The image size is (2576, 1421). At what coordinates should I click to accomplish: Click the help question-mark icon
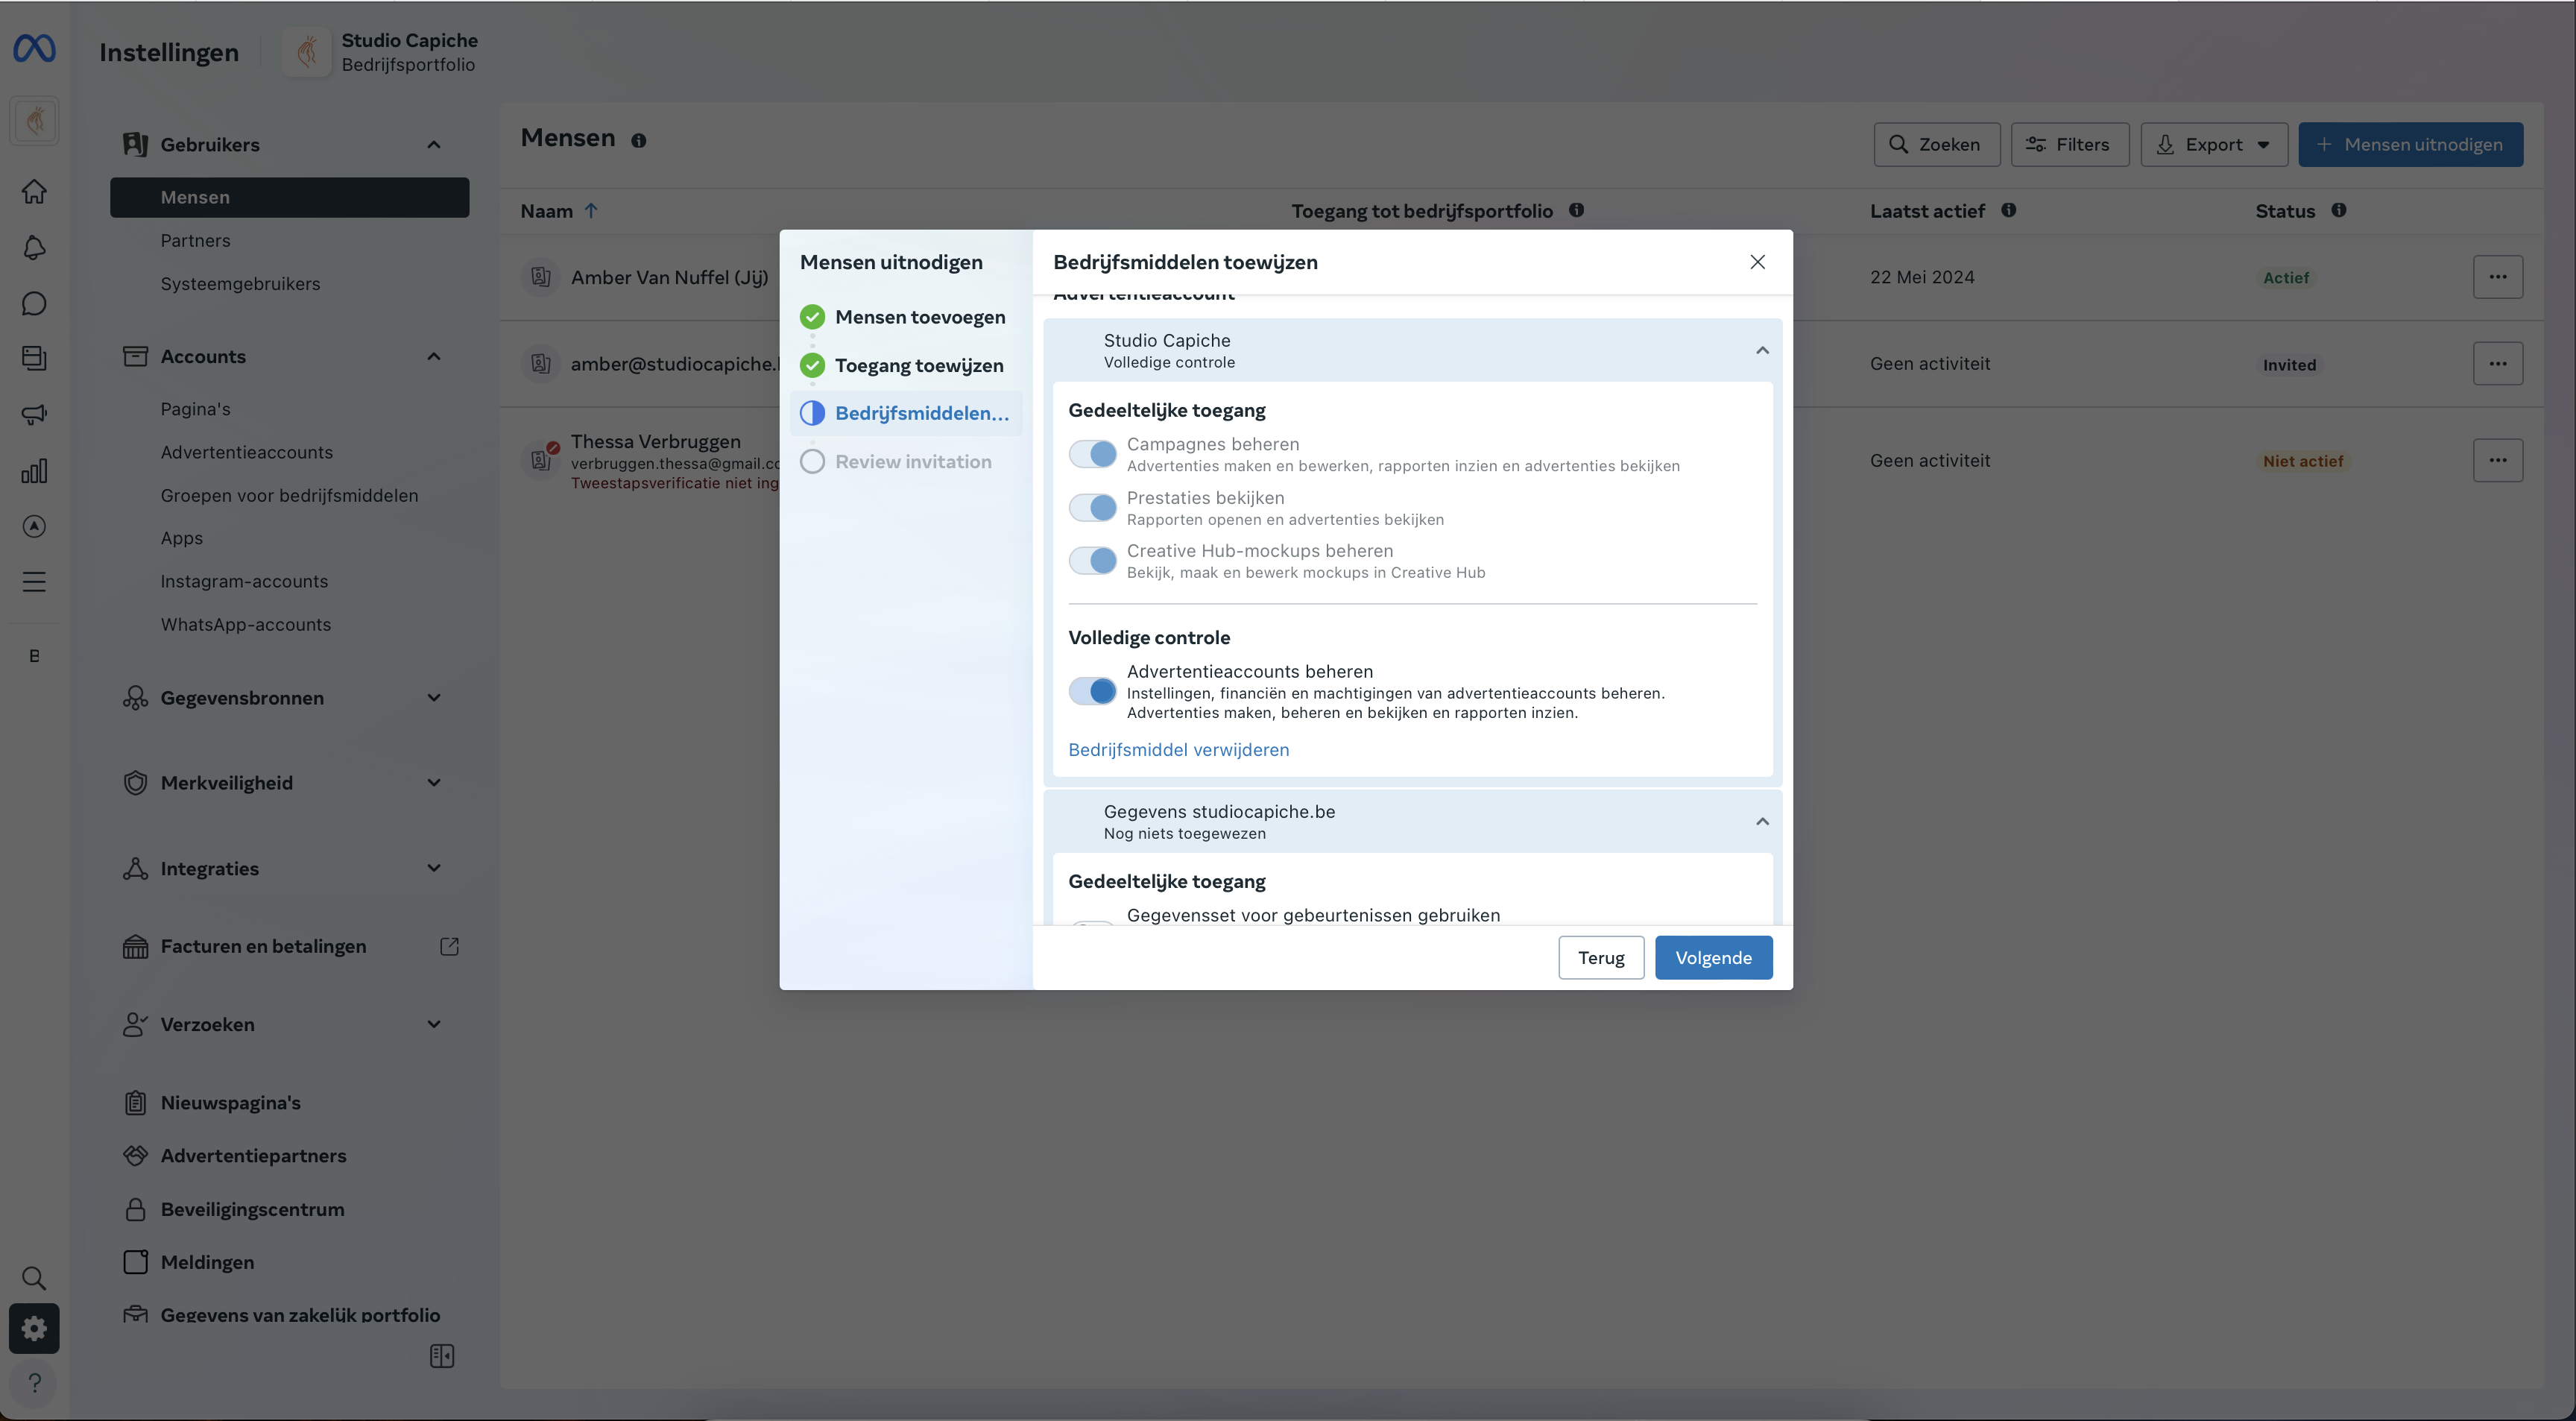(x=34, y=1383)
